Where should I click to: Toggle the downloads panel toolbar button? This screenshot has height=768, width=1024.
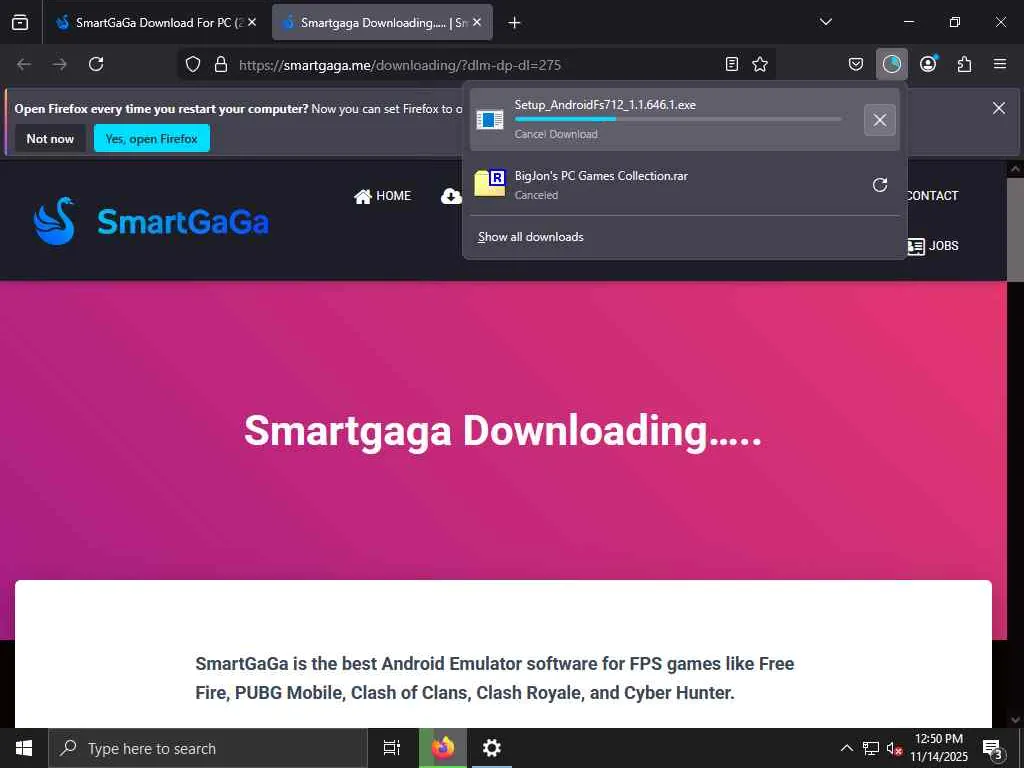tap(891, 64)
